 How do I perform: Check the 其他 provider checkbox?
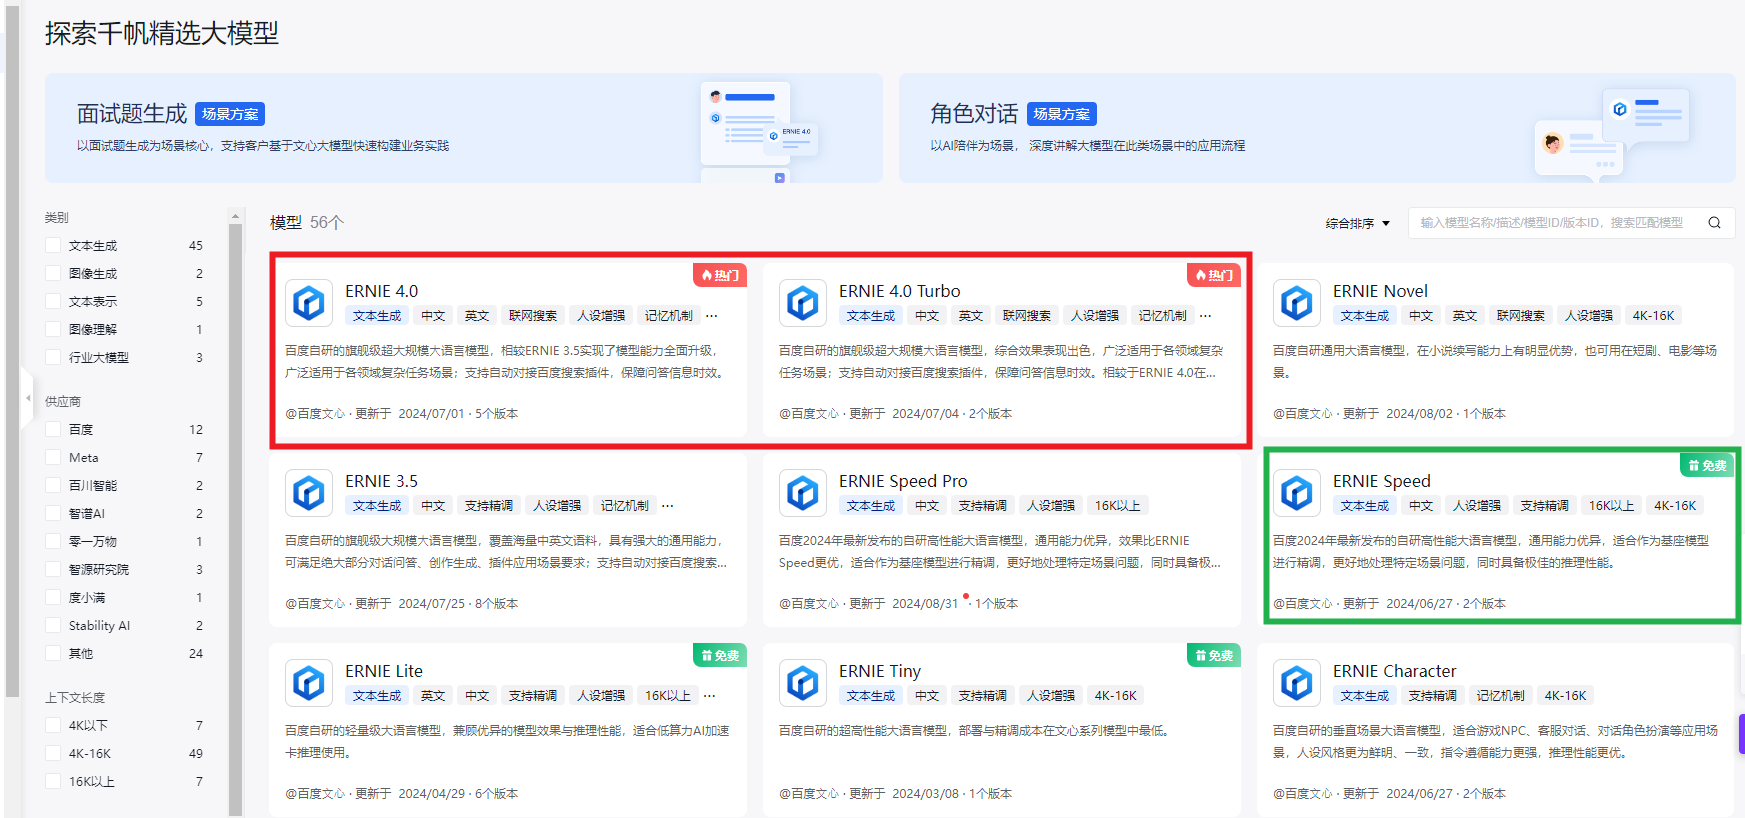pos(53,653)
